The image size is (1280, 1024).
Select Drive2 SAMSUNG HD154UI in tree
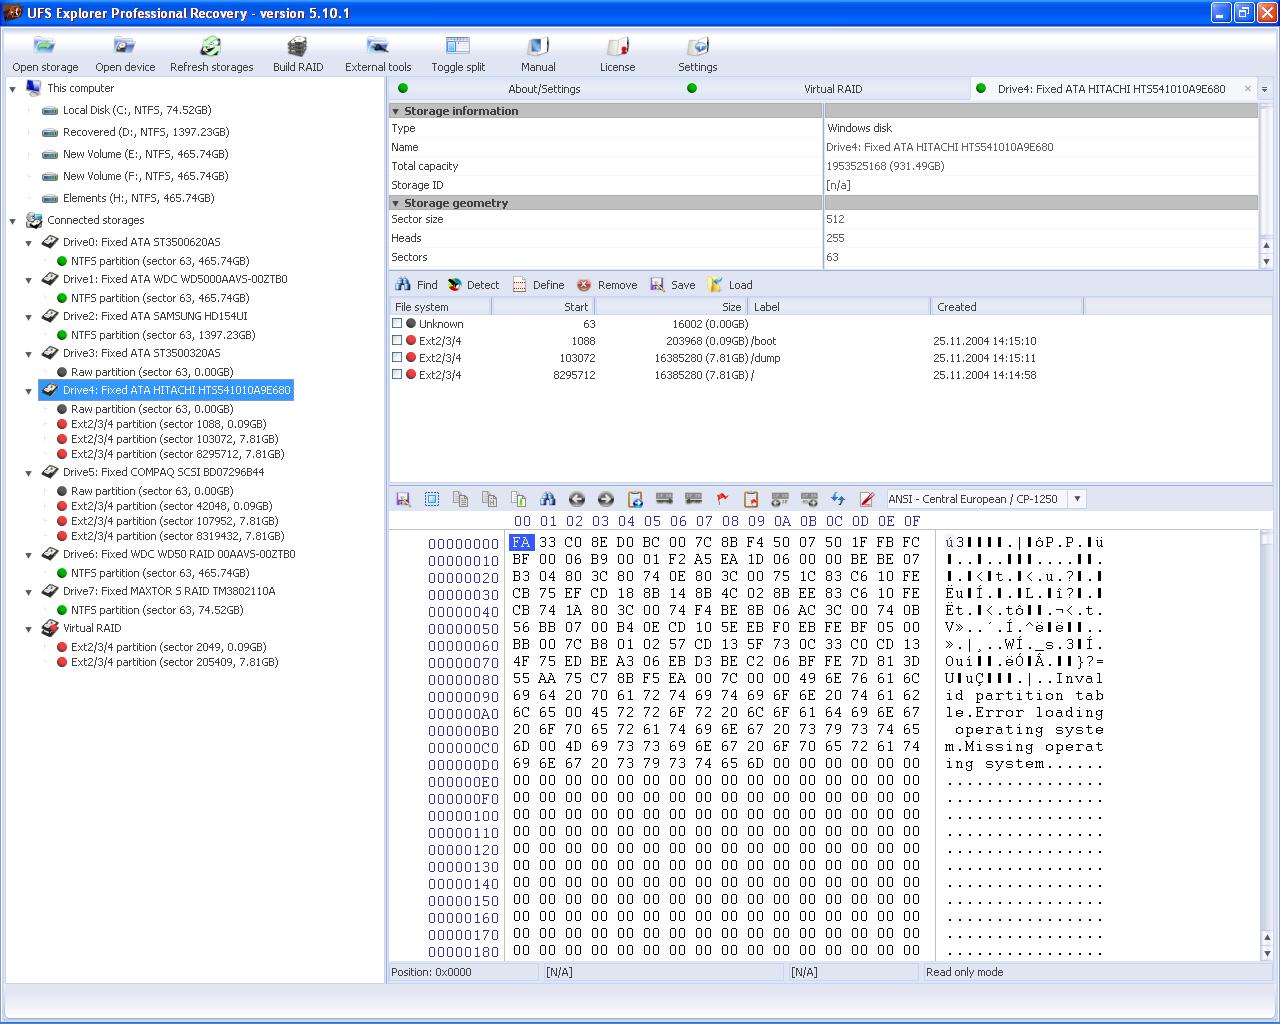[155, 316]
